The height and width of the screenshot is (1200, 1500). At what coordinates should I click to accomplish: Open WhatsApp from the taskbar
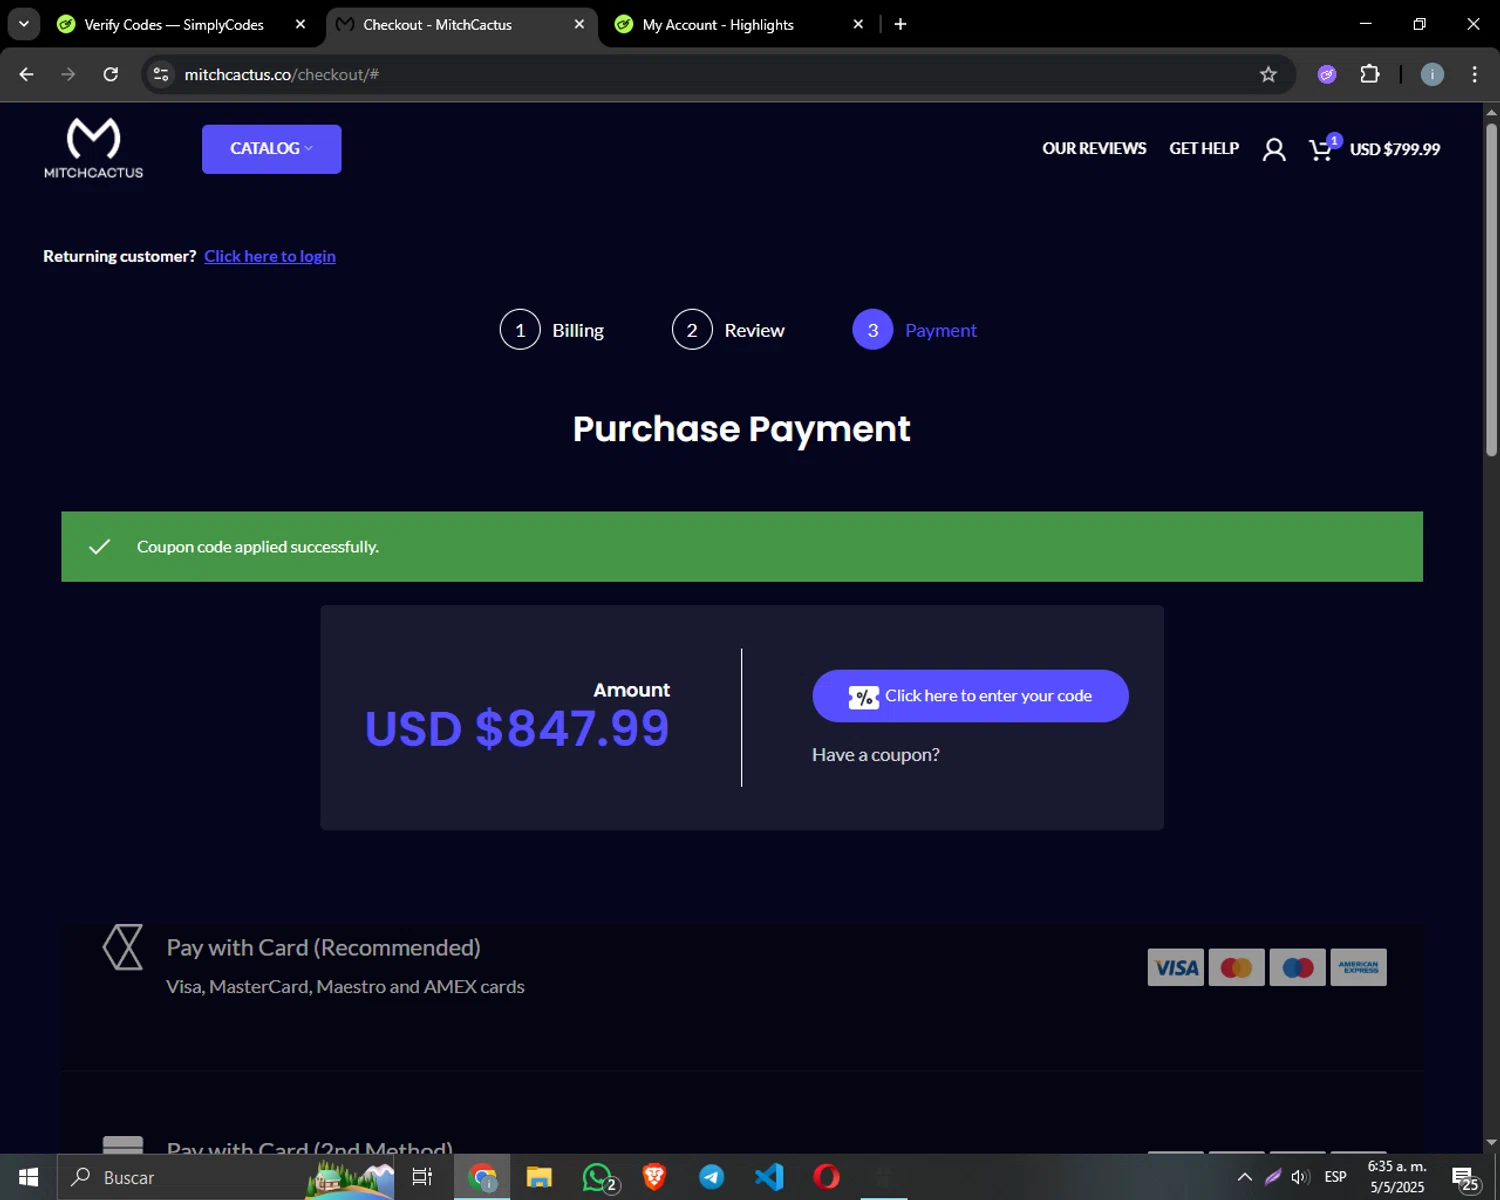click(x=598, y=1177)
